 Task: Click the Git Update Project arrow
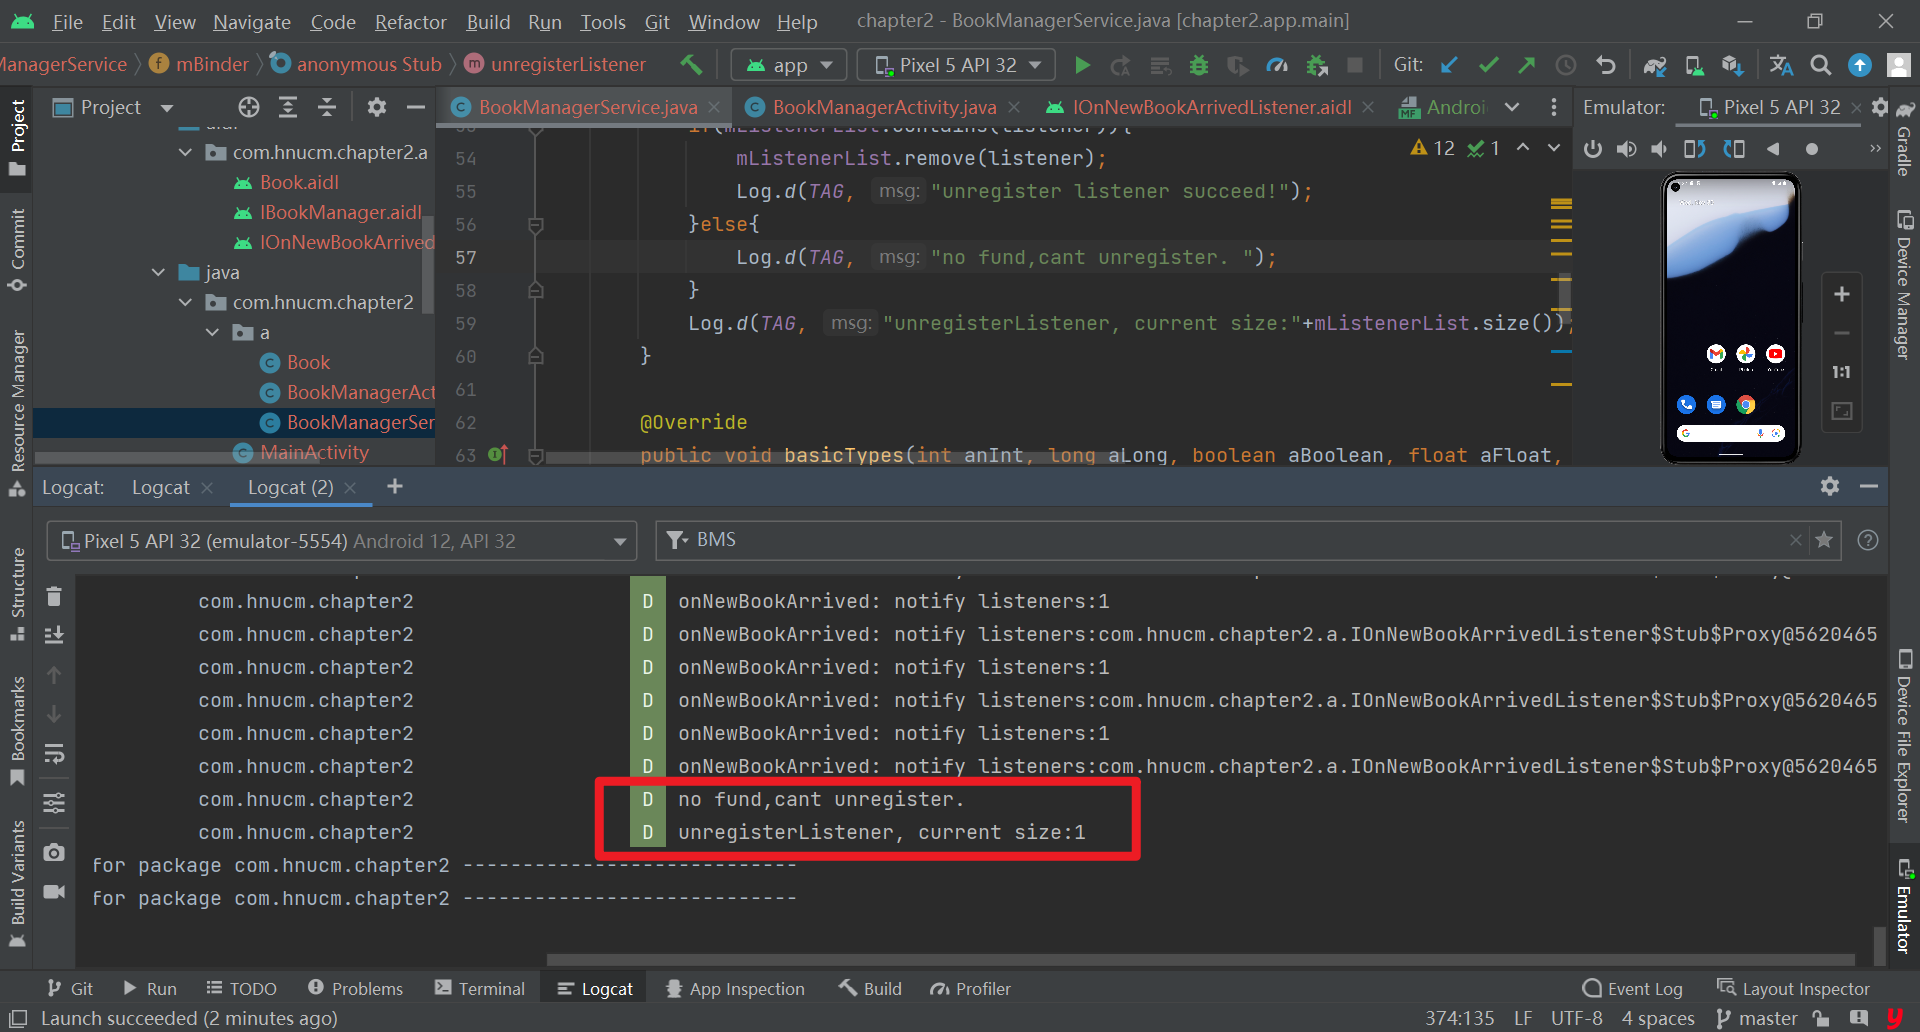click(x=1449, y=65)
